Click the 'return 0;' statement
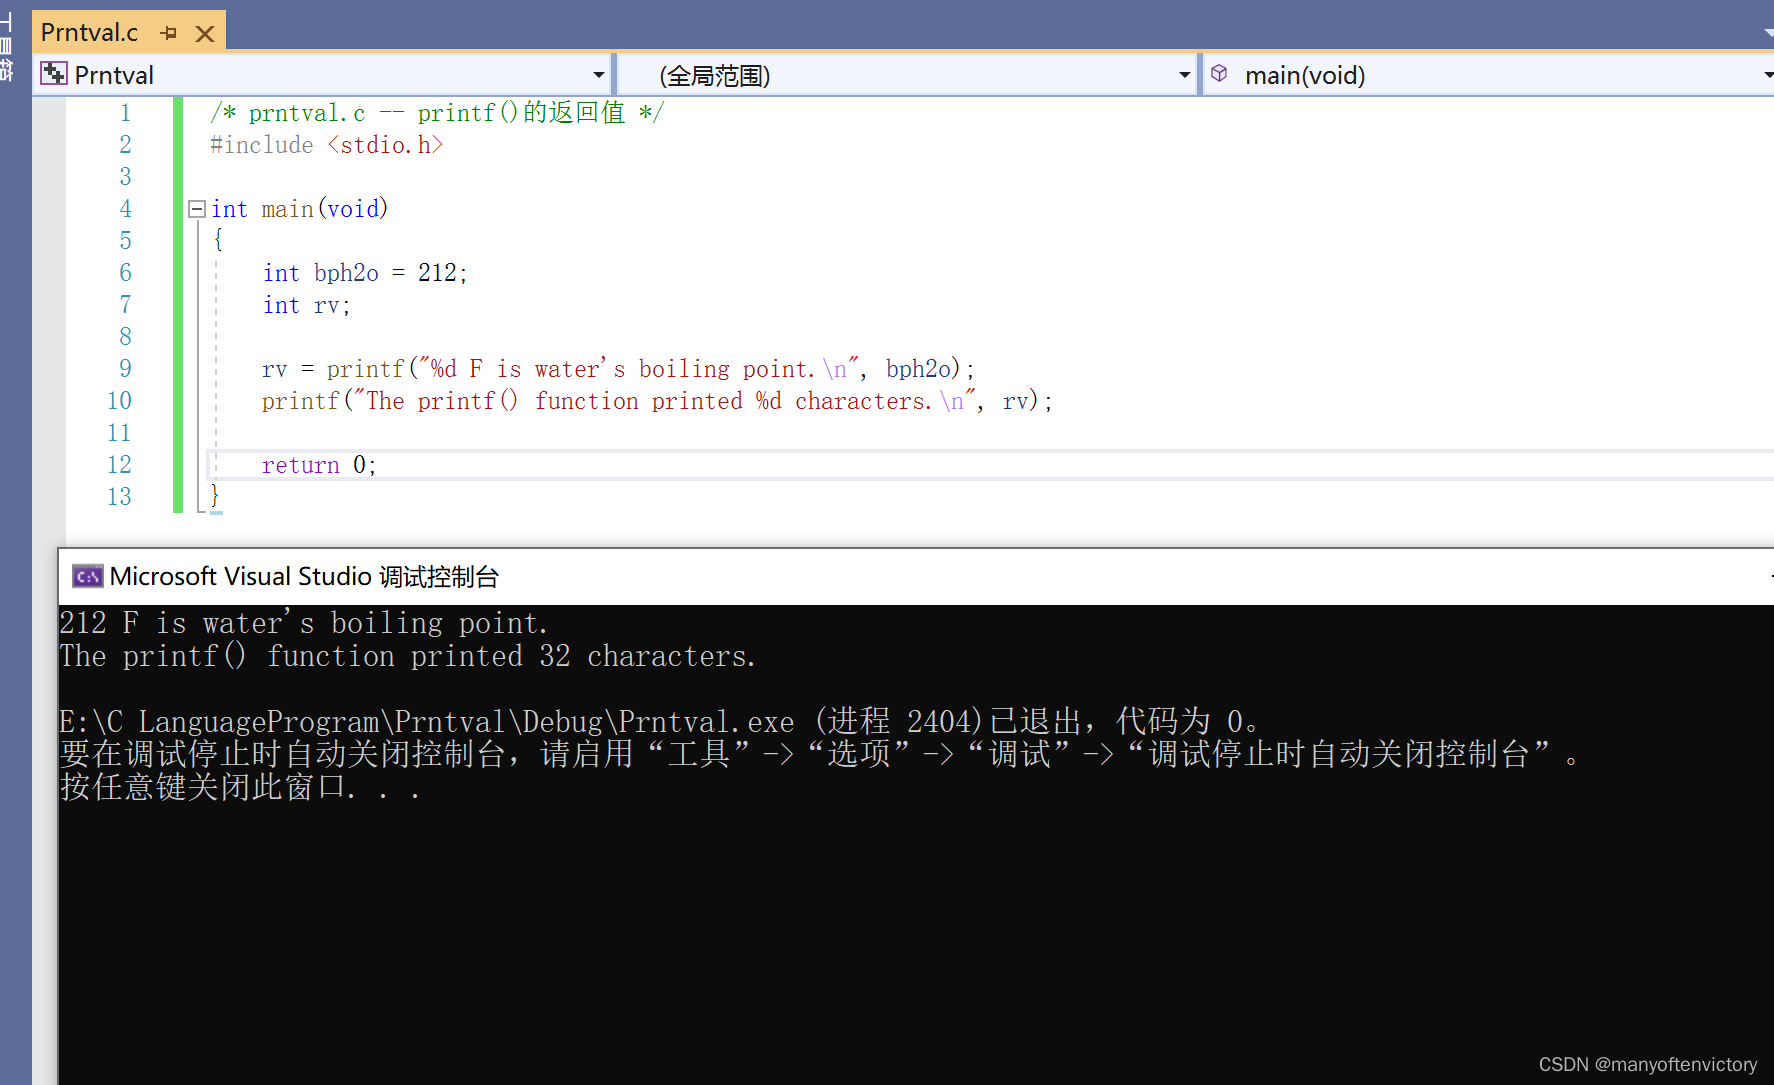Viewport: 1774px width, 1085px height. 319,465
